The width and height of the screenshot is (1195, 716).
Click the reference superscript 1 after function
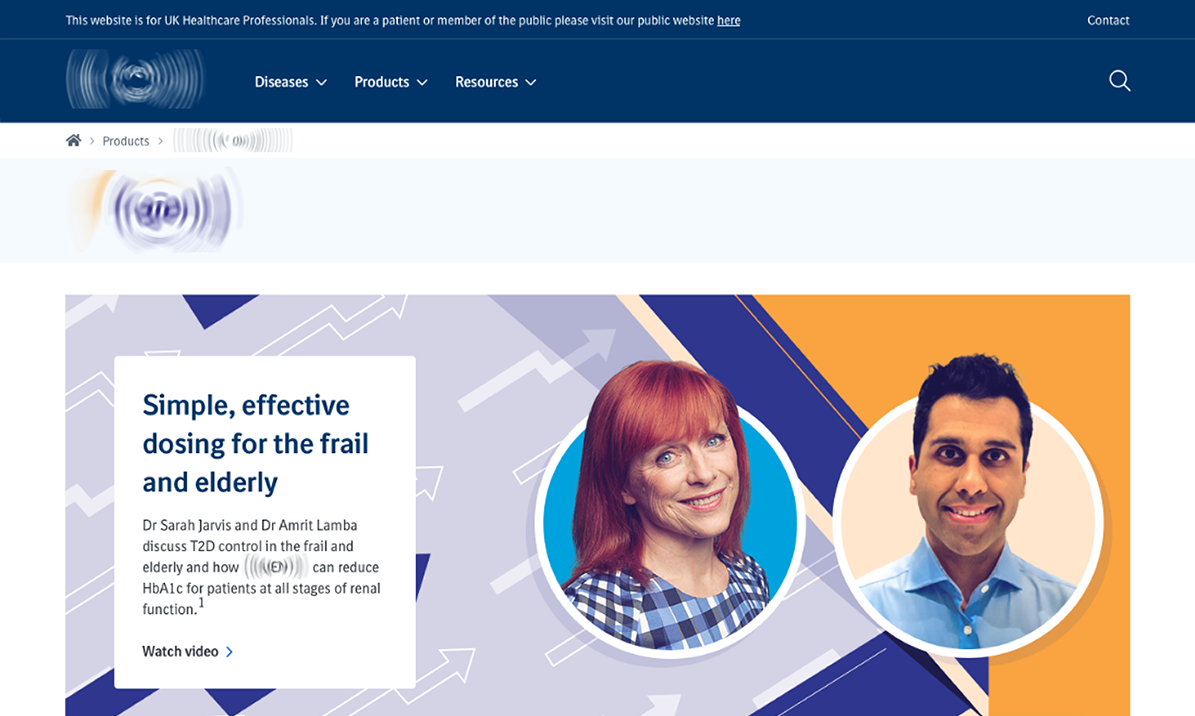(201, 603)
